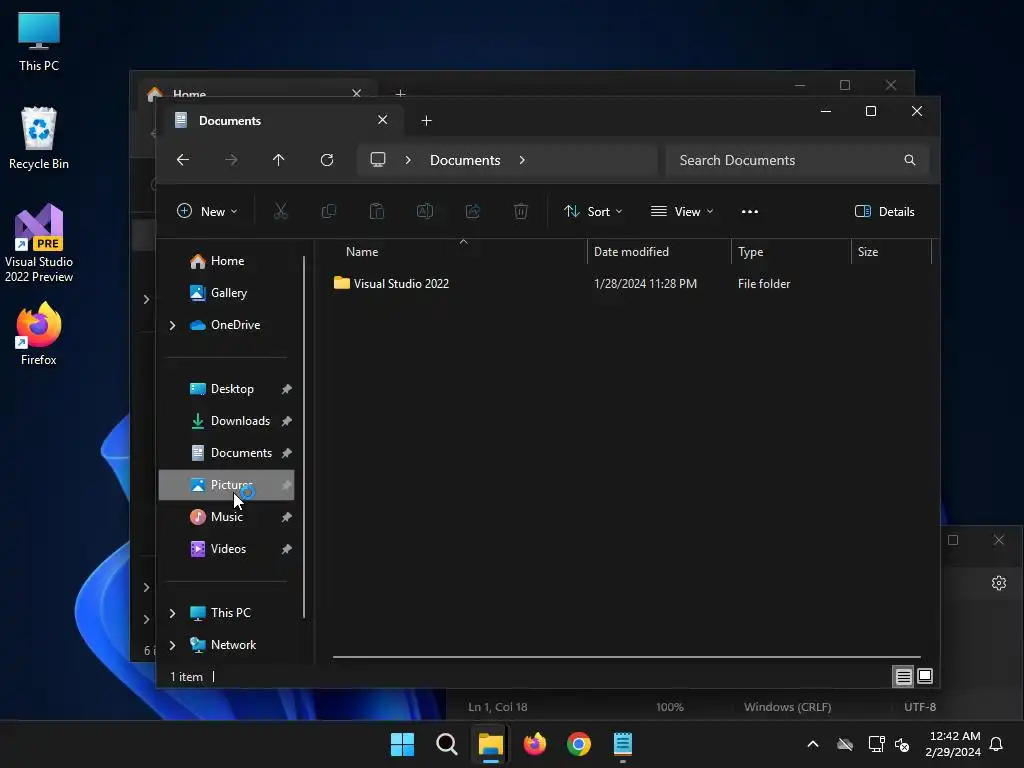Switch to details list view in status bar

coord(903,677)
